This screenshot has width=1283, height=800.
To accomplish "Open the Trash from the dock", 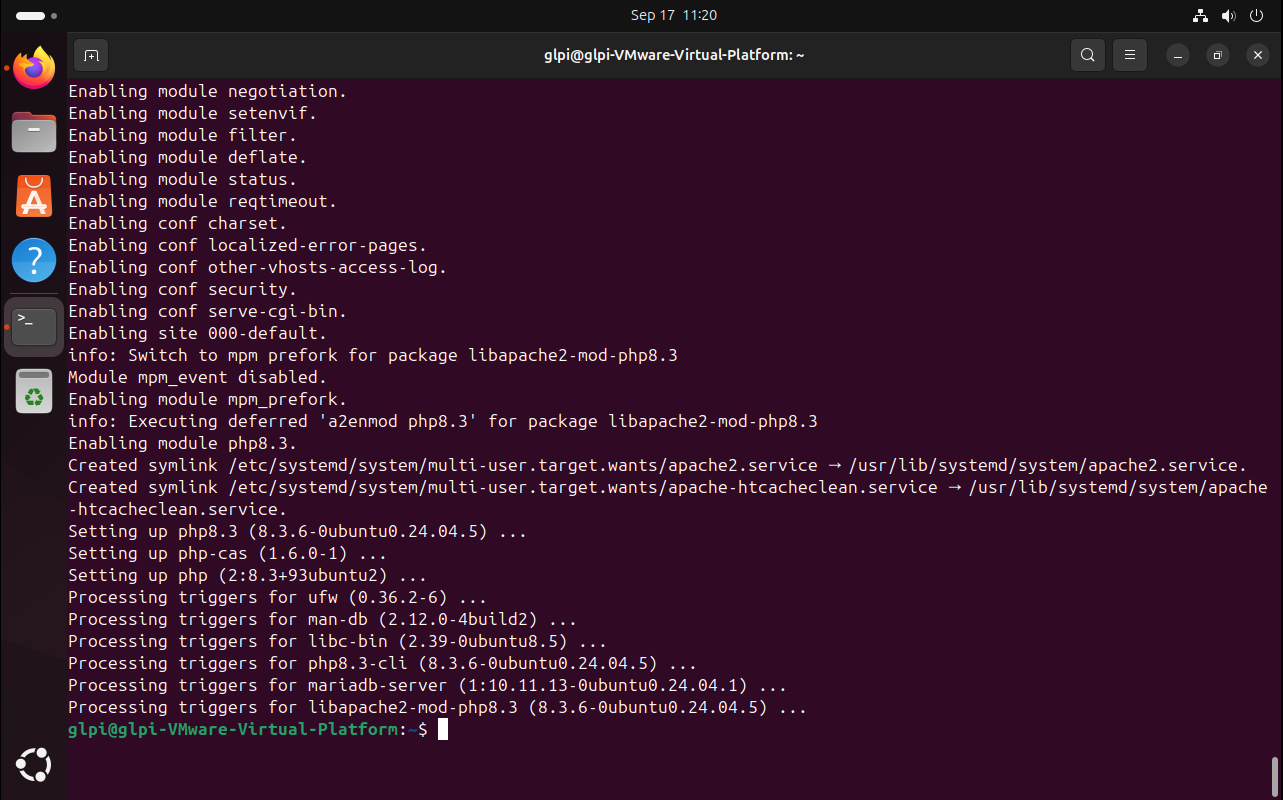I will tap(34, 391).
